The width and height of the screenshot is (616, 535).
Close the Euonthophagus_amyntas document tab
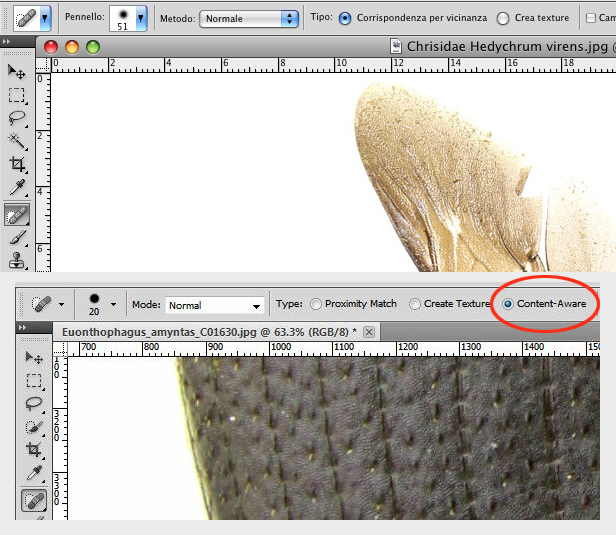coord(368,331)
